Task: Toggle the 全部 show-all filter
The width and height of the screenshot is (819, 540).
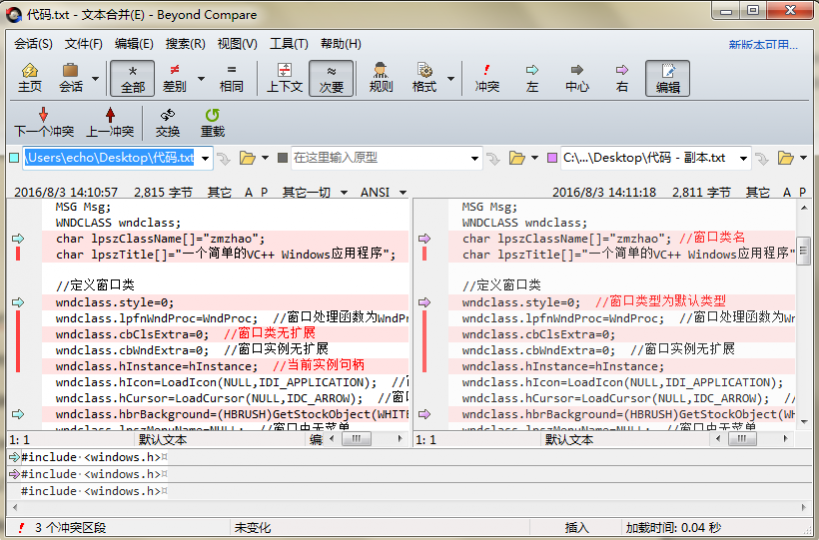Action: tap(133, 78)
